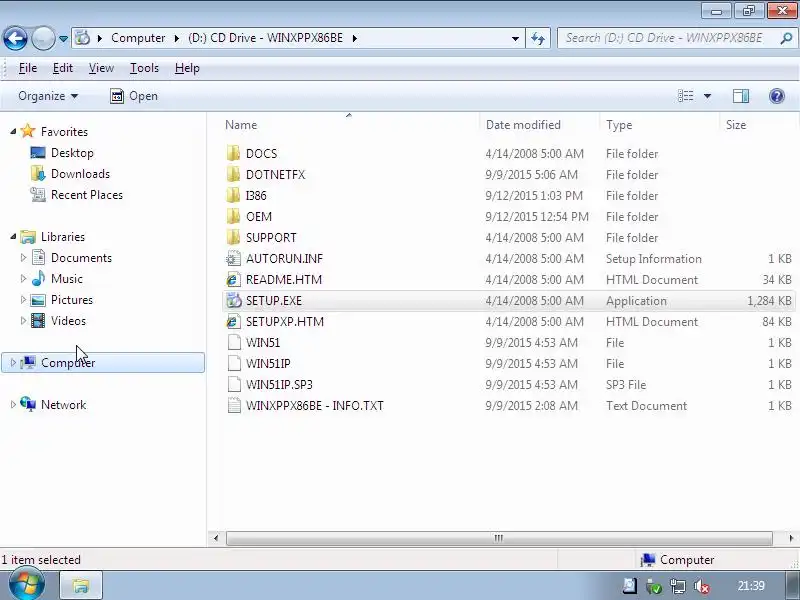Open the Edit menu
This screenshot has width=800, height=600.
[63, 68]
